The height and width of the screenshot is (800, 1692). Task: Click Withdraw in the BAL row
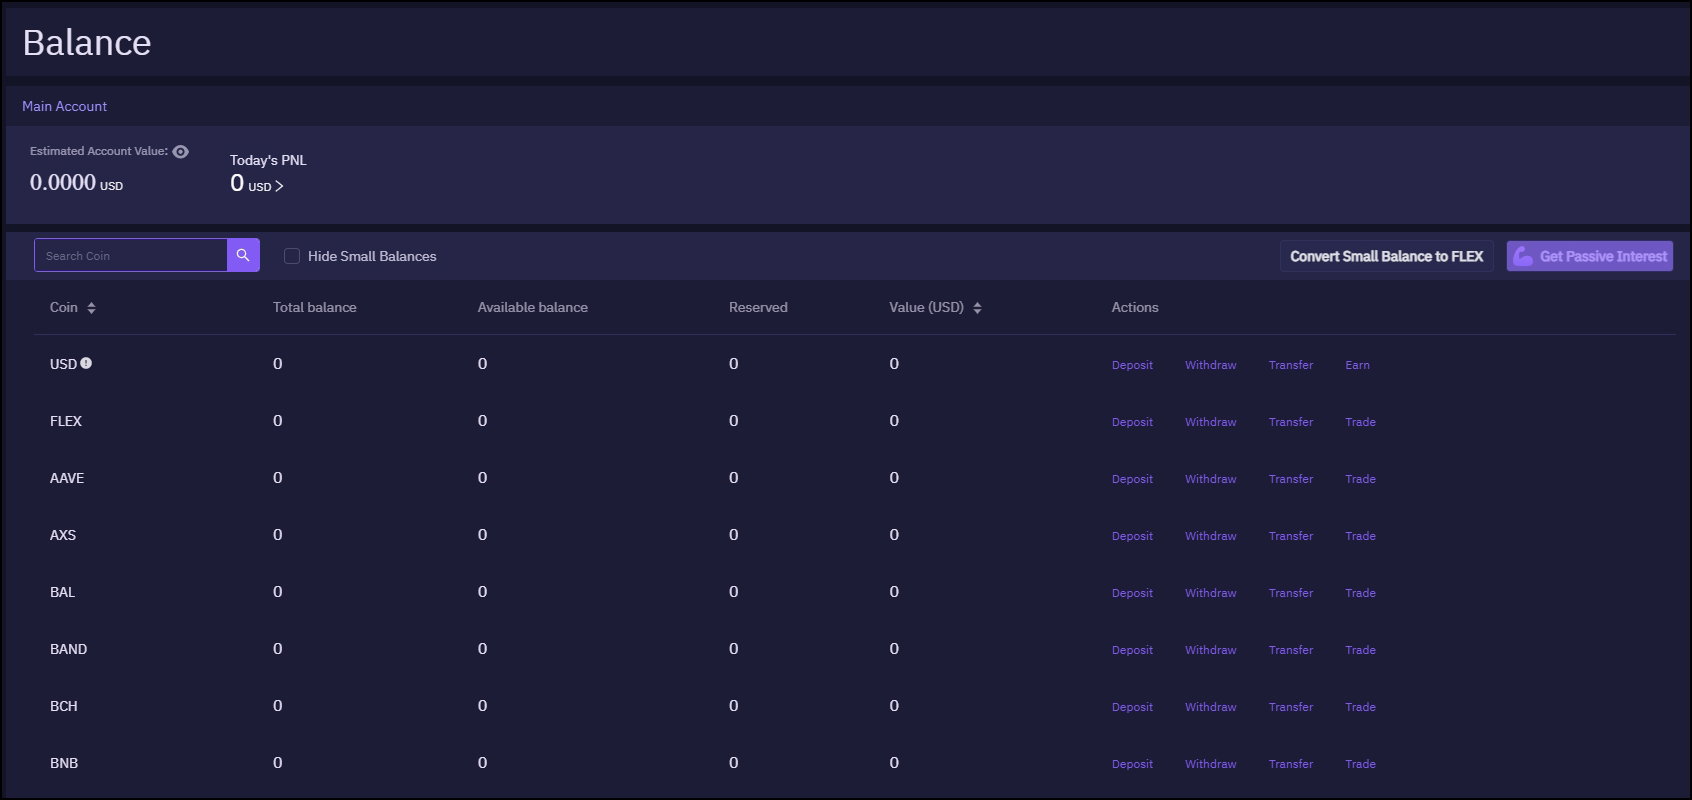[x=1211, y=593]
